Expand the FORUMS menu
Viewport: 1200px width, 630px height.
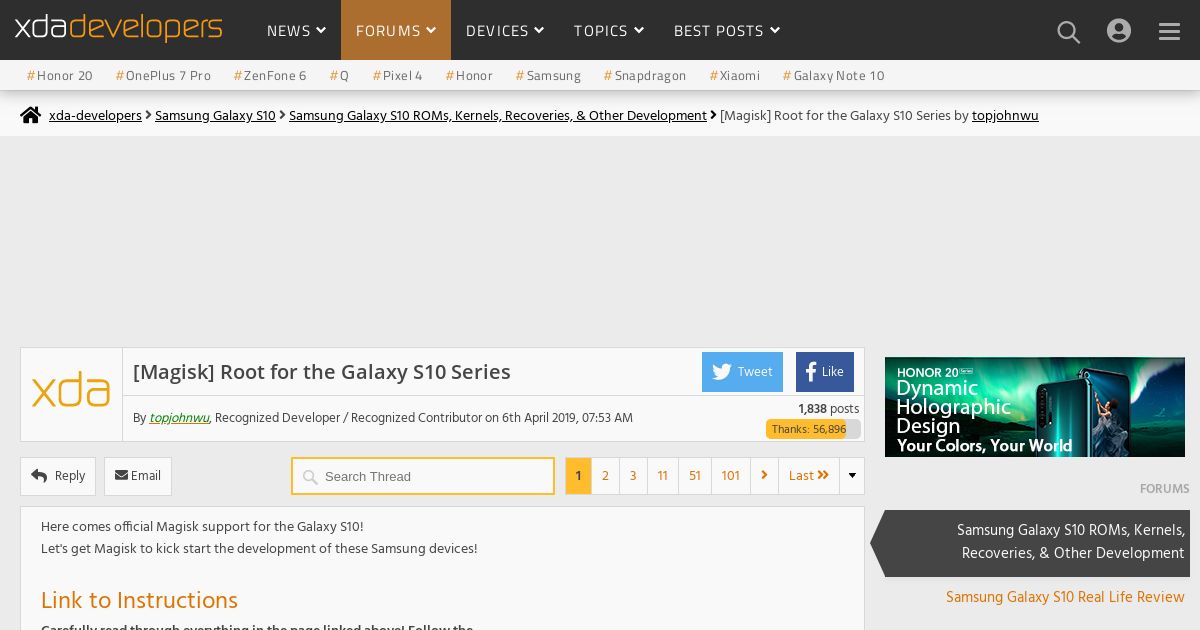pos(396,31)
